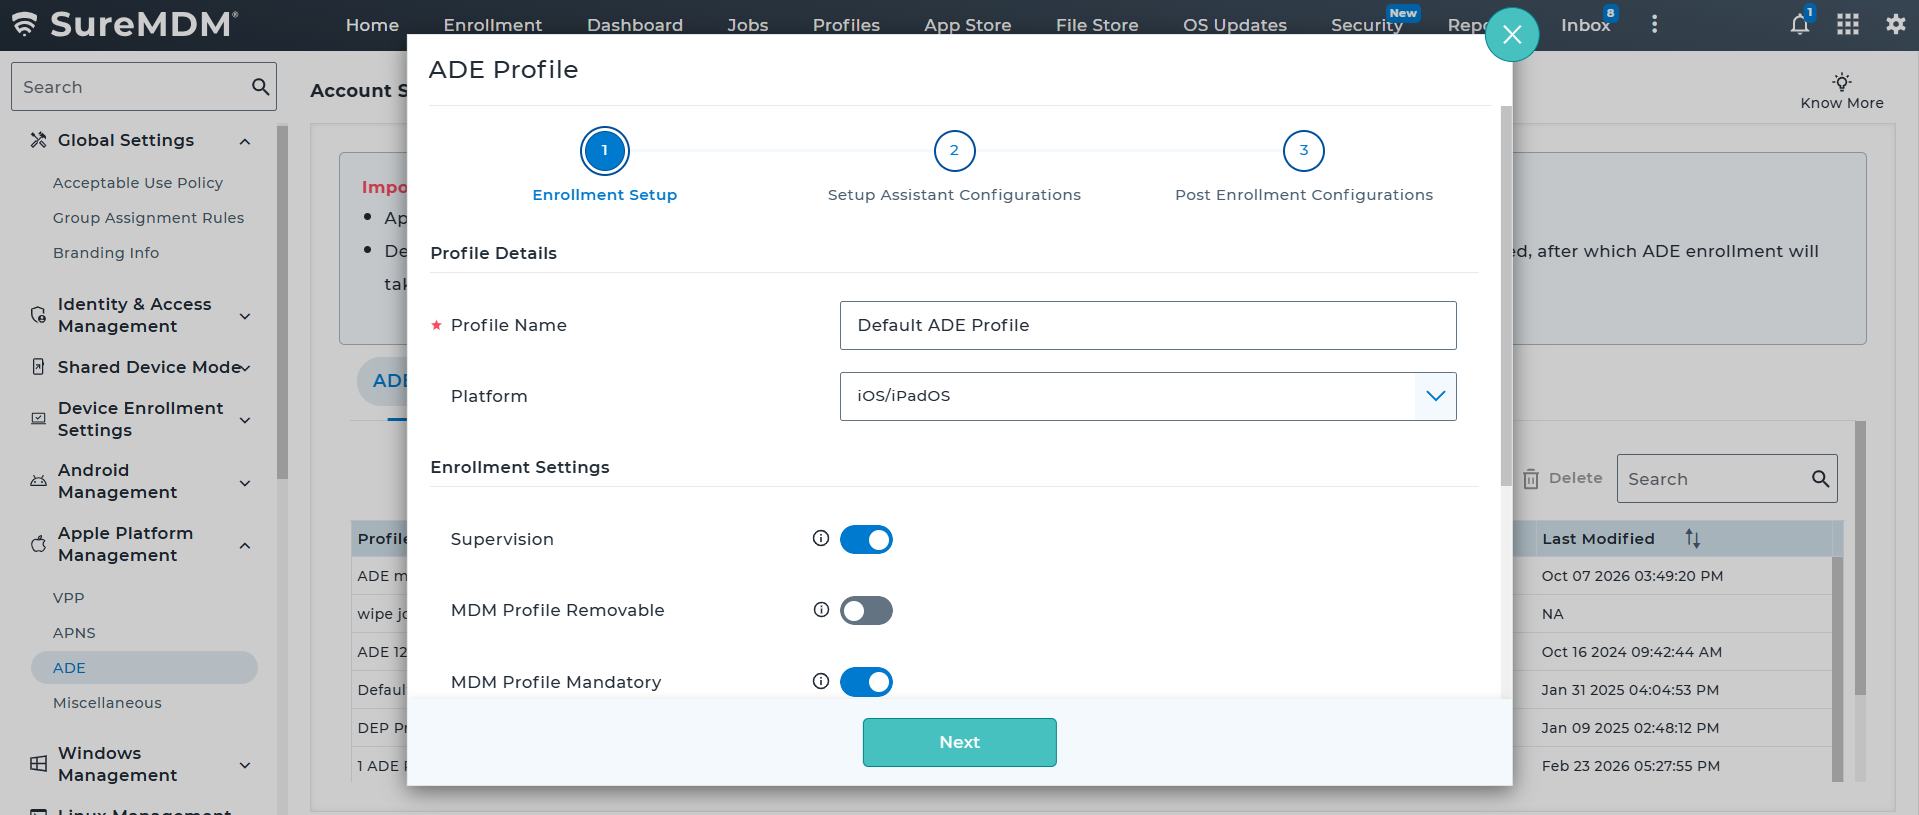The height and width of the screenshot is (815, 1919).
Task: Collapse the Apple Platform Management section
Action: pyautogui.click(x=245, y=545)
